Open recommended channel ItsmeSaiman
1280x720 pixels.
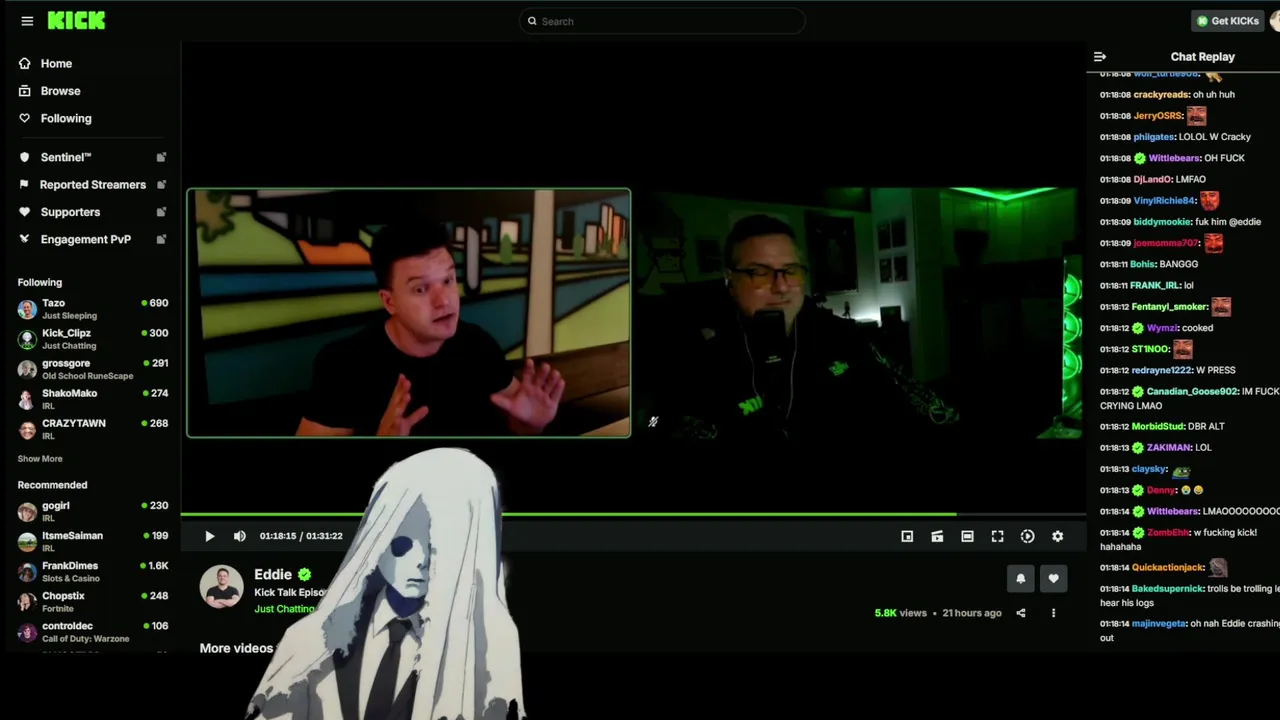point(92,542)
